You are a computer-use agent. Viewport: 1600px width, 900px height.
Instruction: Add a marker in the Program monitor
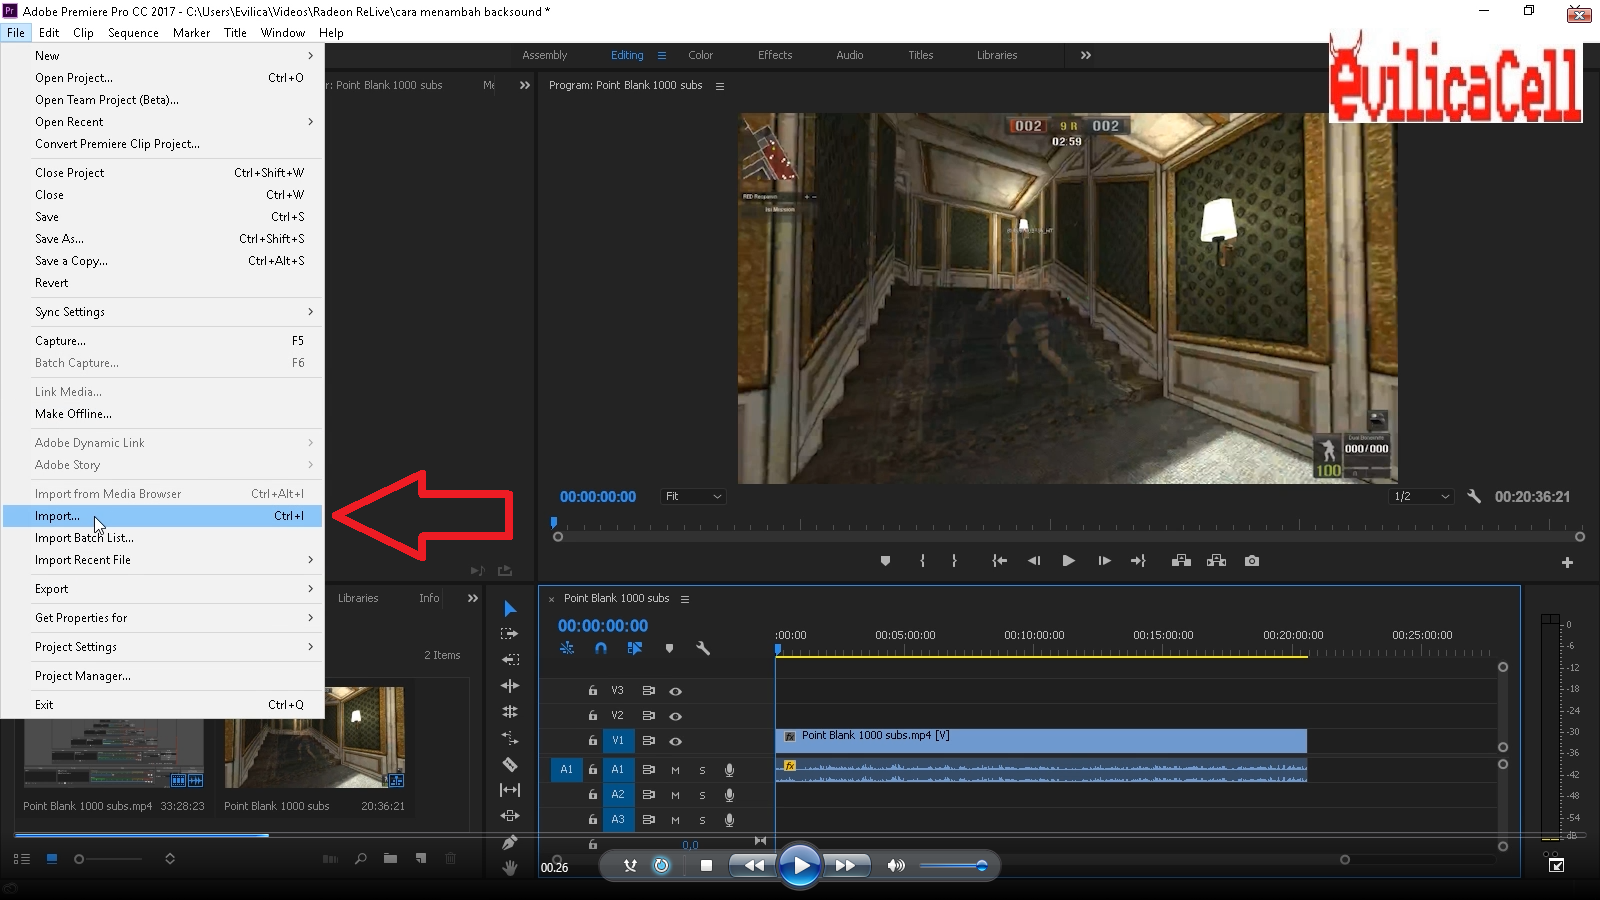click(x=885, y=561)
